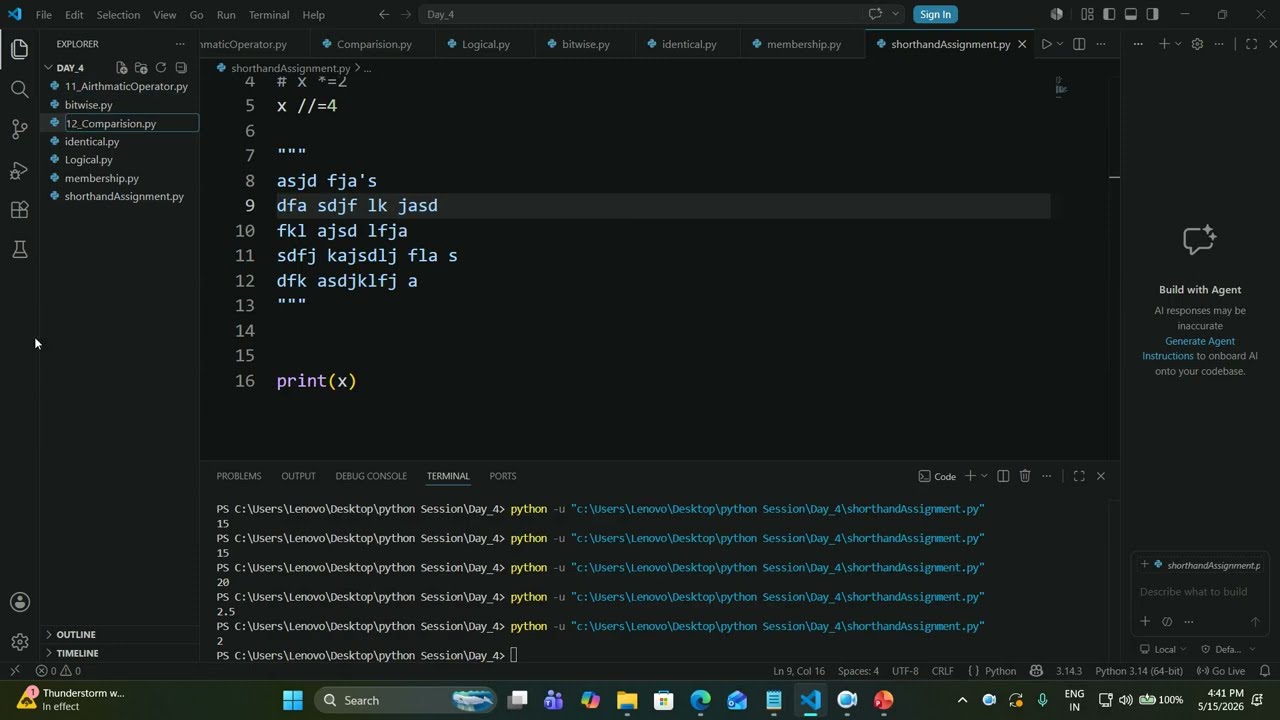
Task: Select Python 3.14 (64-bit) interpreter
Action: pyautogui.click(x=1139, y=671)
